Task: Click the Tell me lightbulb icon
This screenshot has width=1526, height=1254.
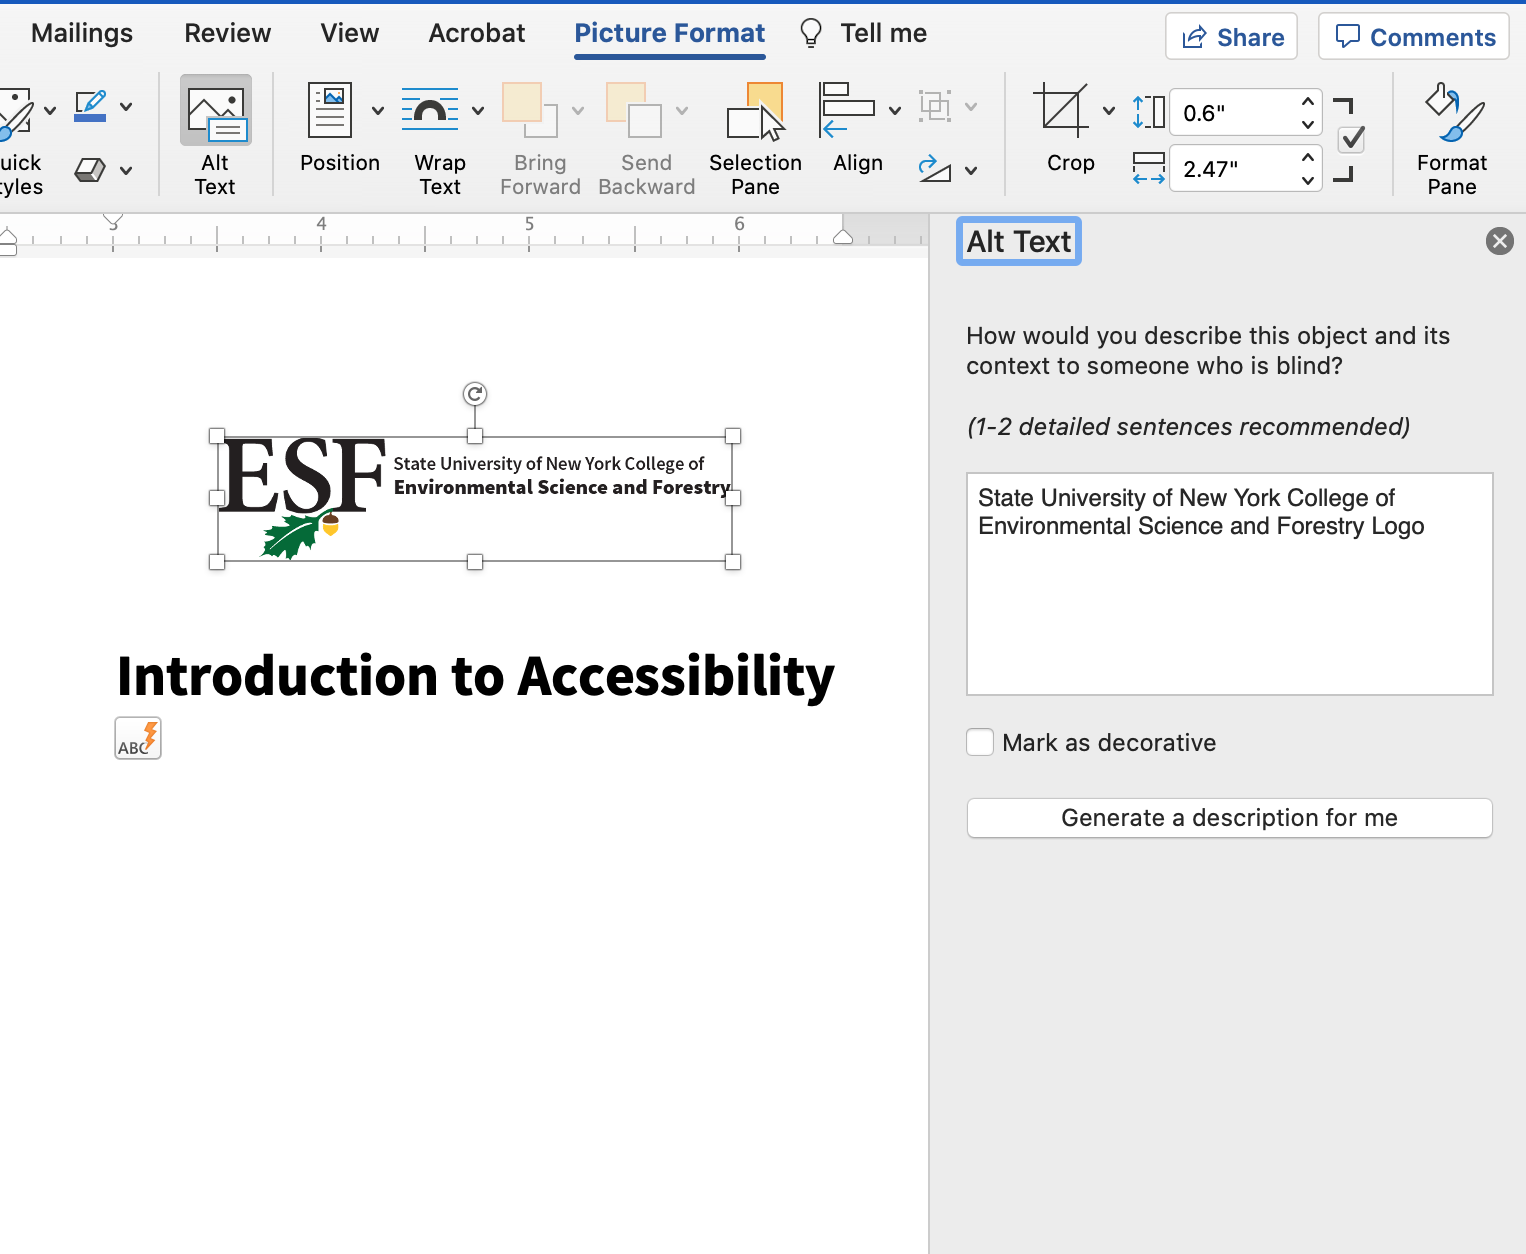Action: pyautogui.click(x=811, y=34)
